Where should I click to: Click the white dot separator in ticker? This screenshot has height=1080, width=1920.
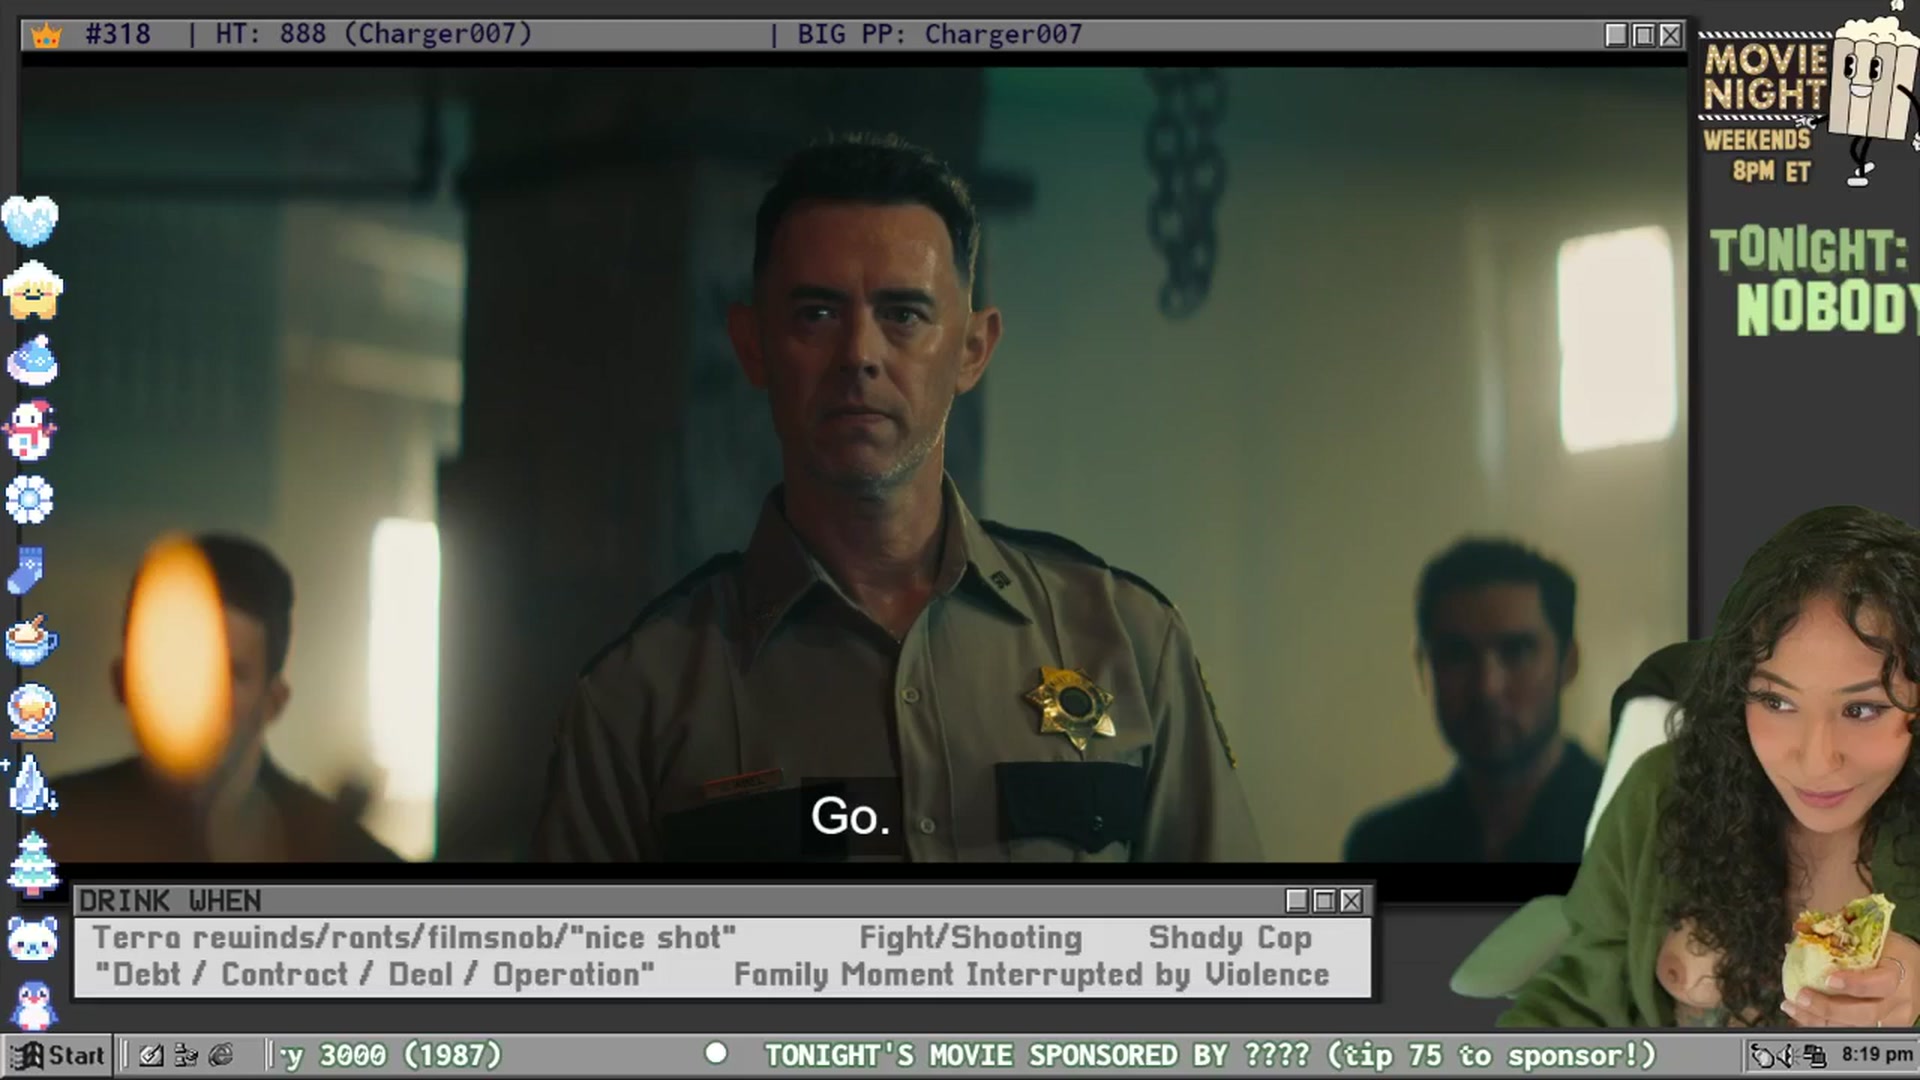point(716,1053)
